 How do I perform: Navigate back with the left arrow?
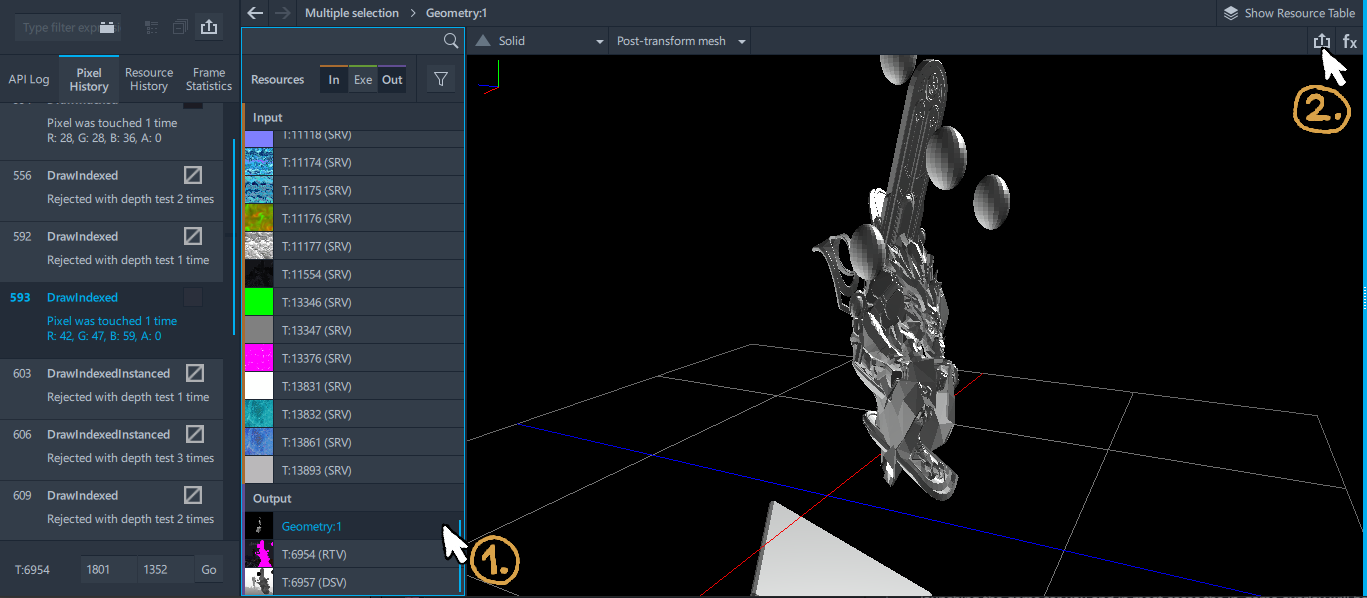coord(255,13)
